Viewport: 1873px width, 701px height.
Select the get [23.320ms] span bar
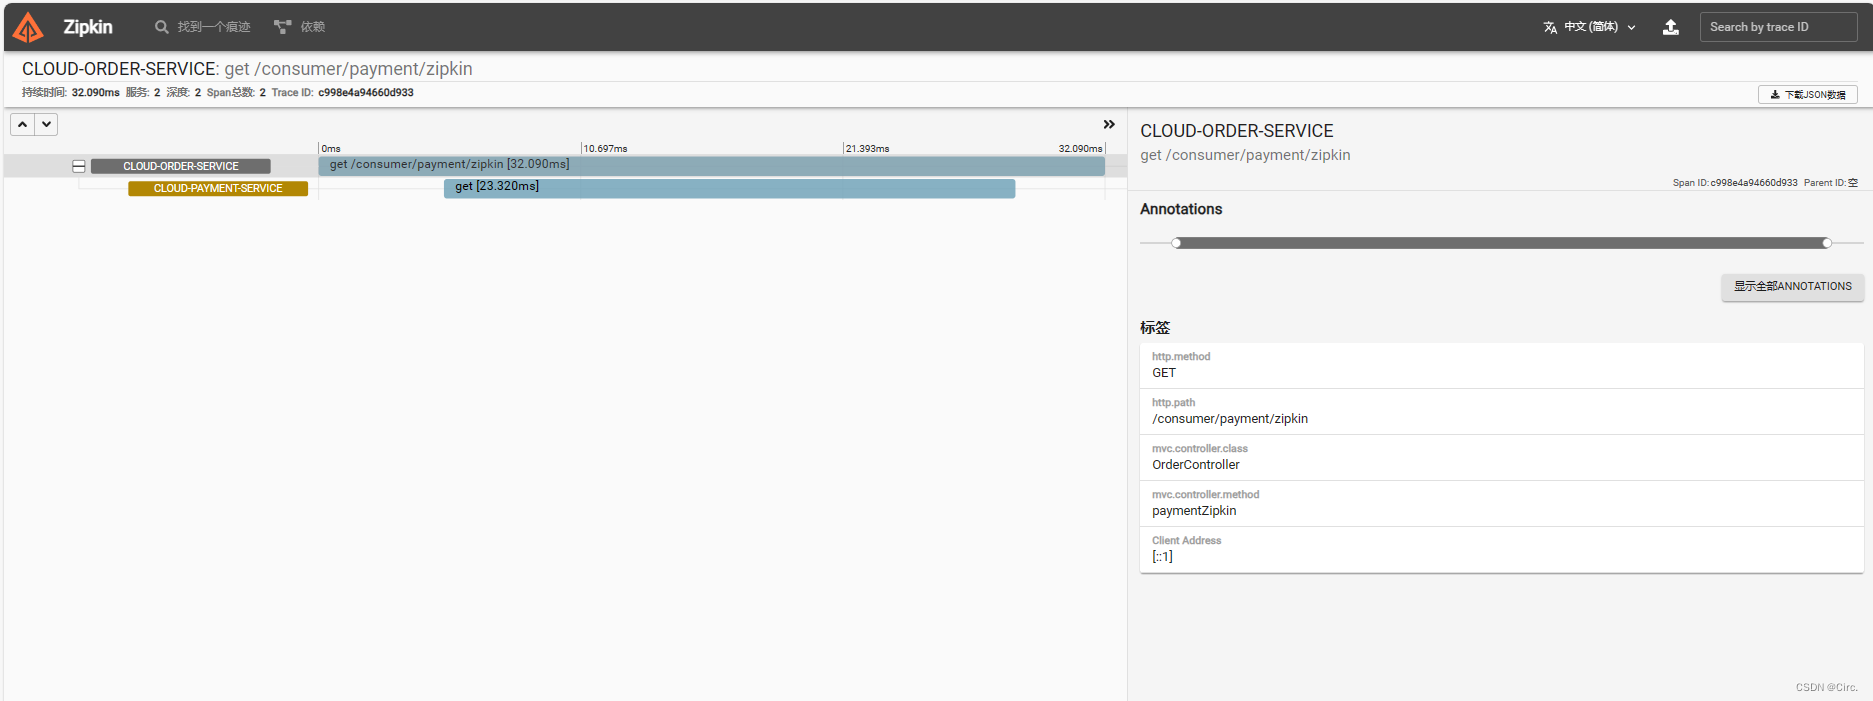729,187
